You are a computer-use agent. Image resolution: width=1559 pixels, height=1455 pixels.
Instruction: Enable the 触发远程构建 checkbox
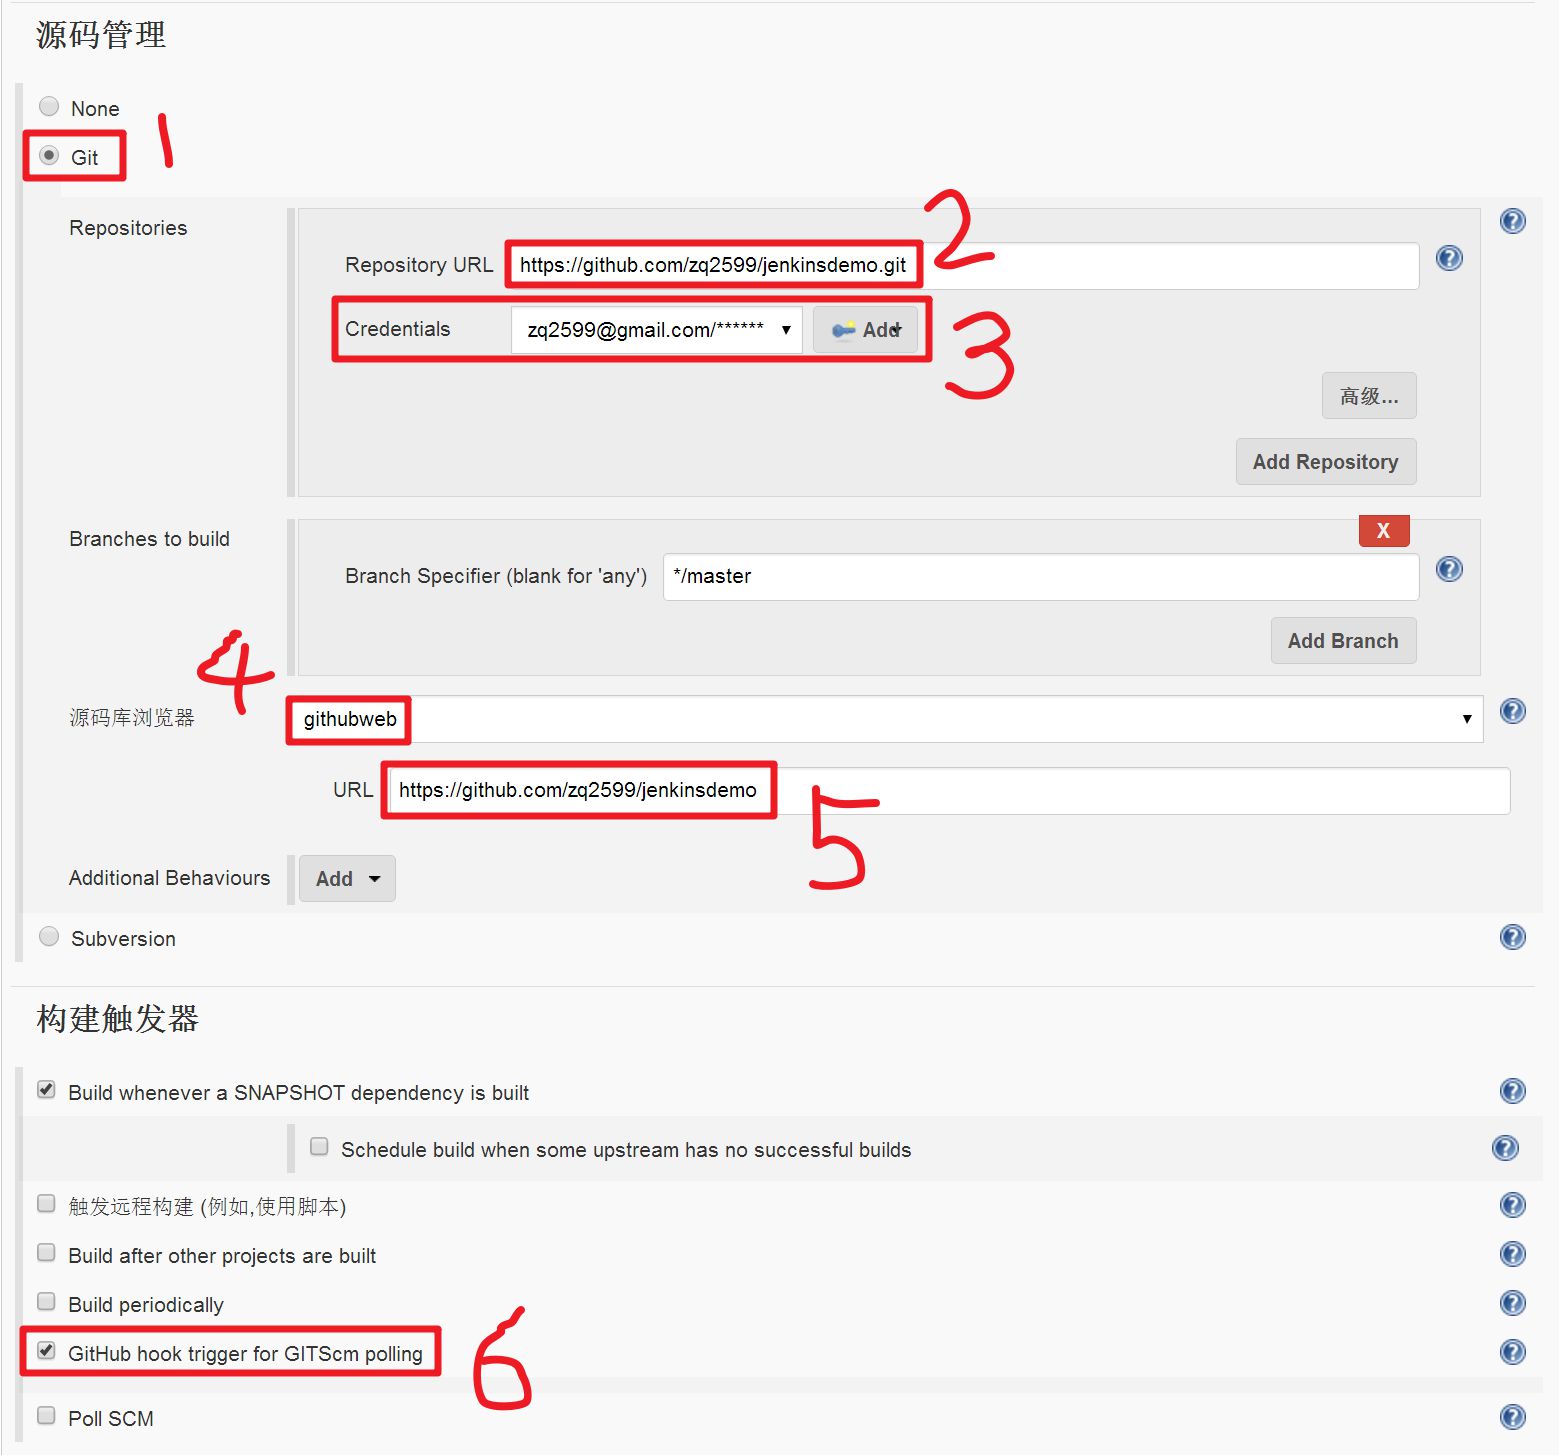[46, 1203]
